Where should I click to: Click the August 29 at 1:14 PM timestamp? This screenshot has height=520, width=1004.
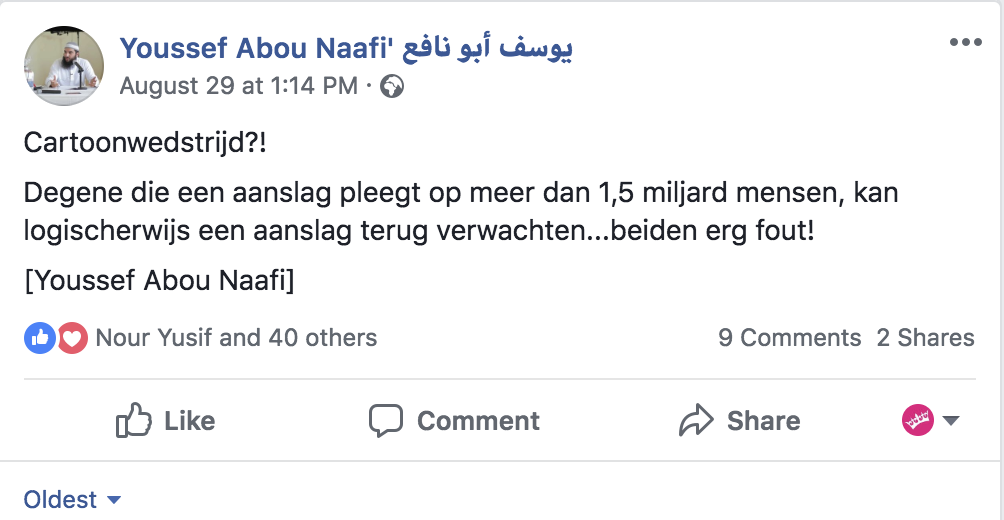point(238,87)
